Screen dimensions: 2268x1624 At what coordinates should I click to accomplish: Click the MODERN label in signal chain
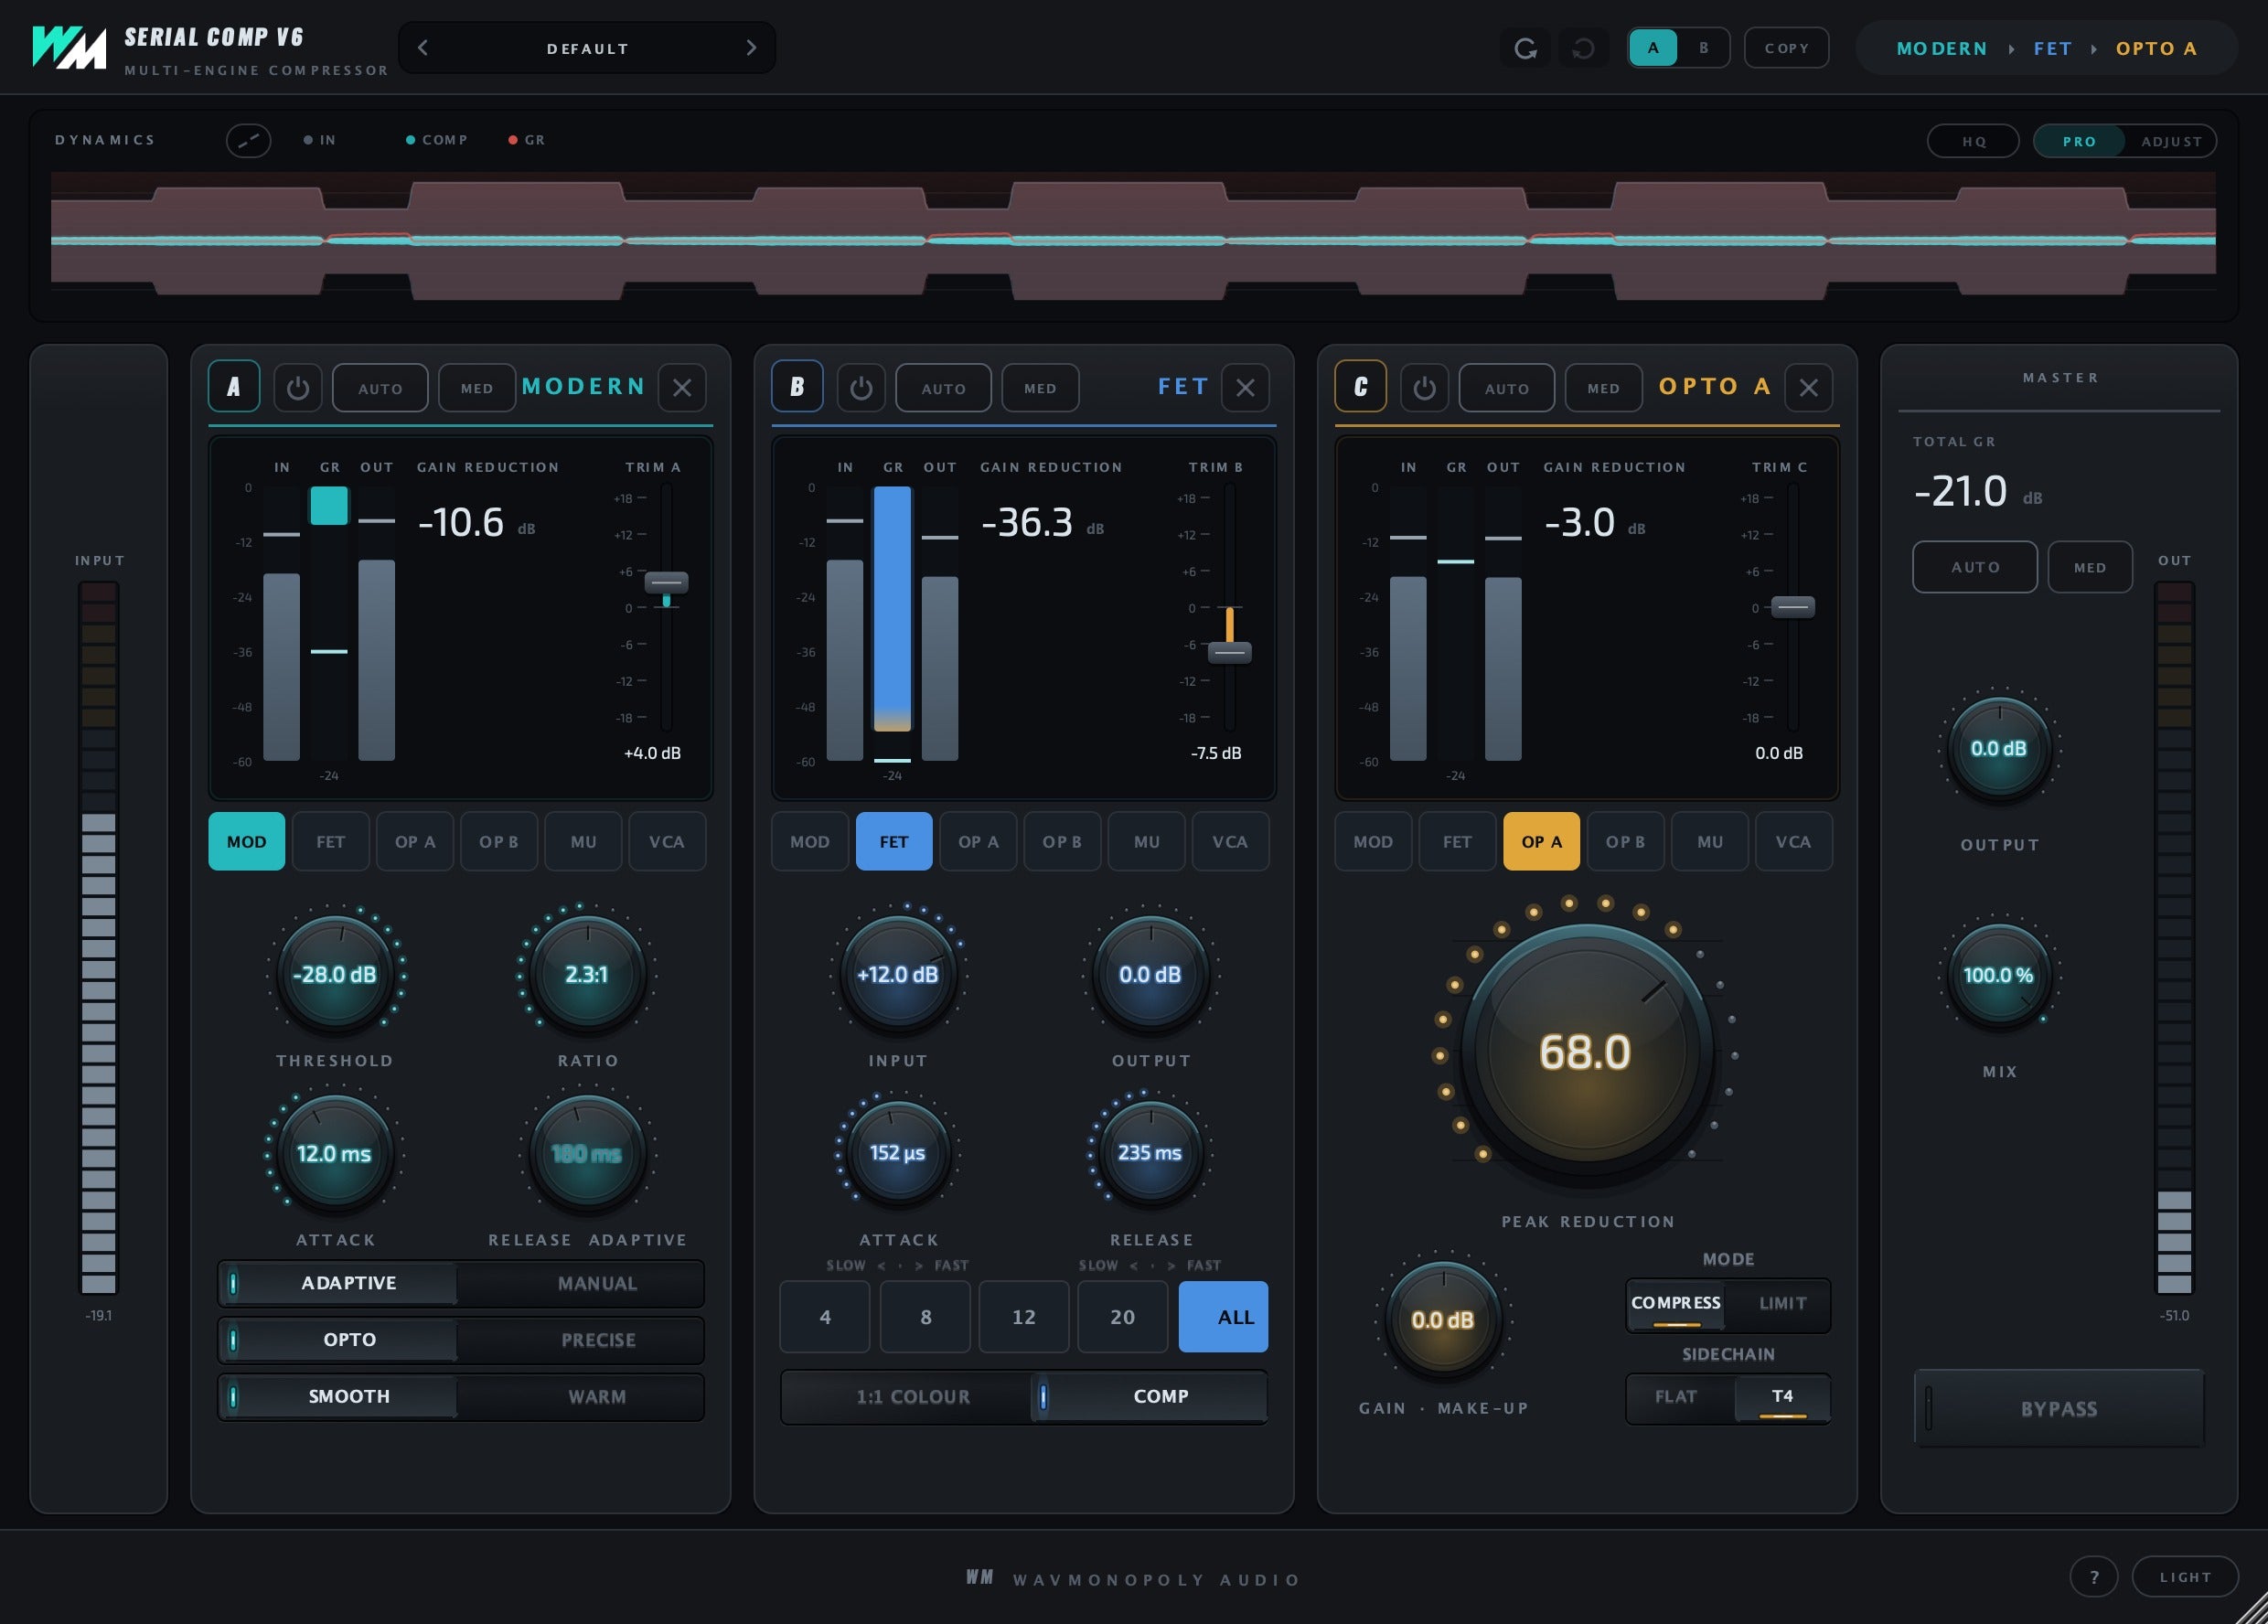pos(1941,48)
